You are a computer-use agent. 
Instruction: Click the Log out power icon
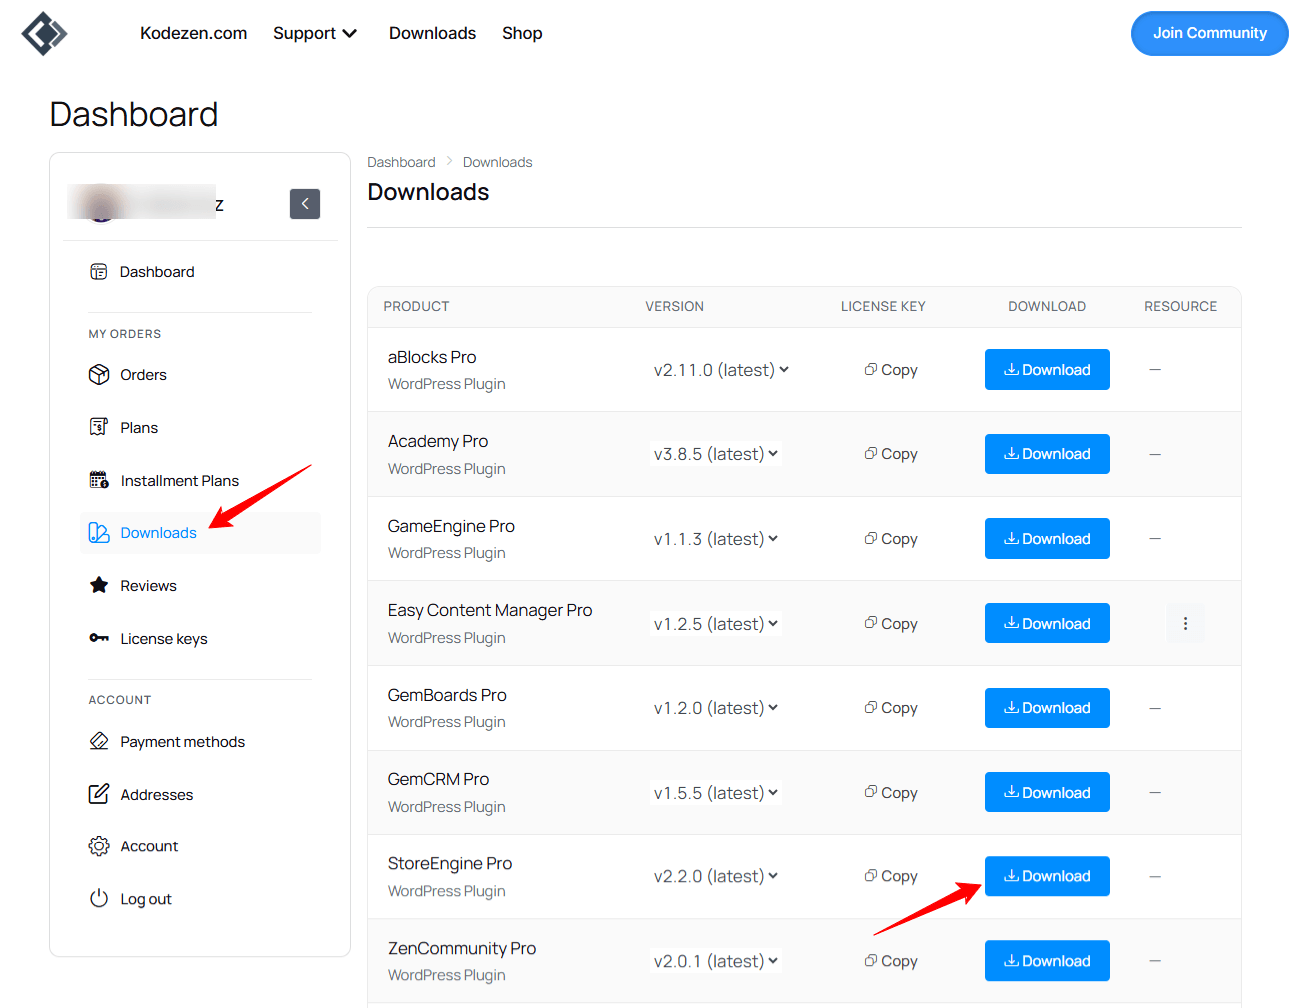(x=99, y=898)
